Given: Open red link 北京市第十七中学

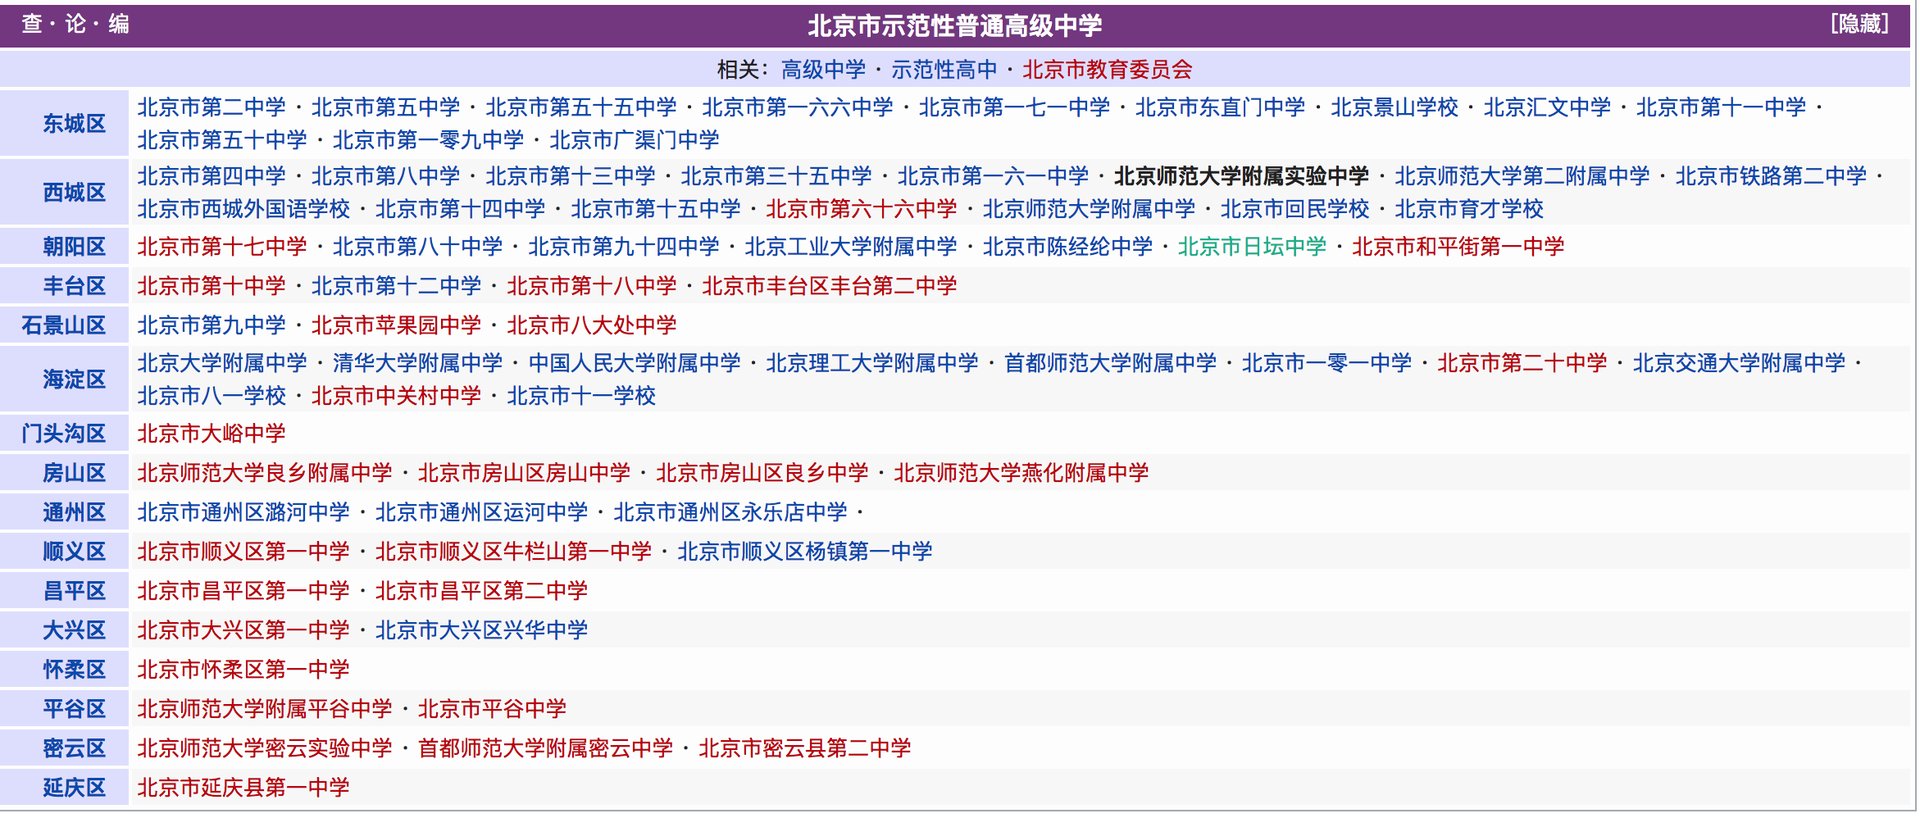Looking at the screenshot, I should pos(222,247).
